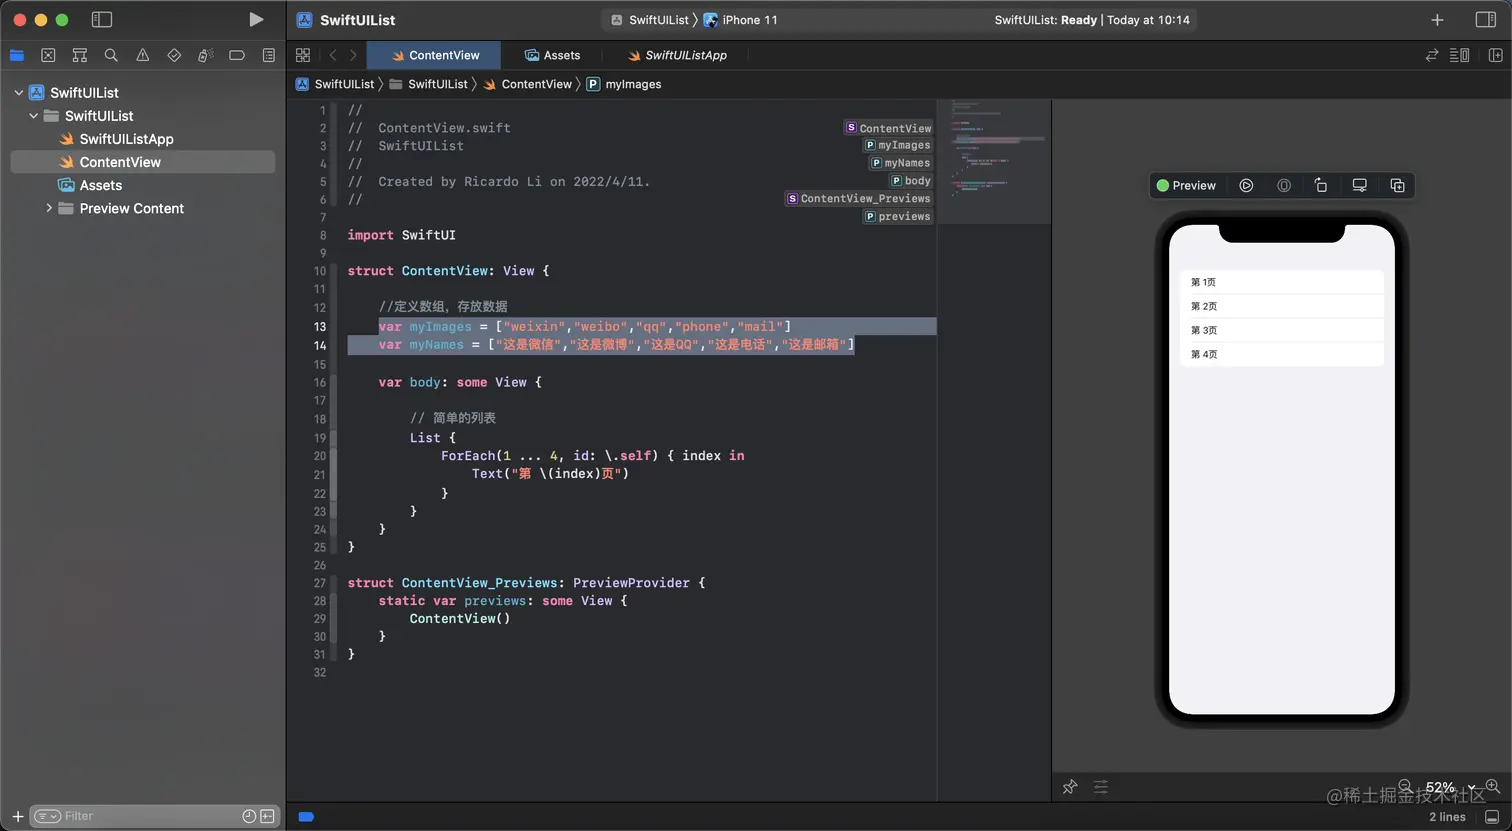Pin the preview canvas
The image size is (1512, 831).
pyautogui.click(x=1070, y=787)
